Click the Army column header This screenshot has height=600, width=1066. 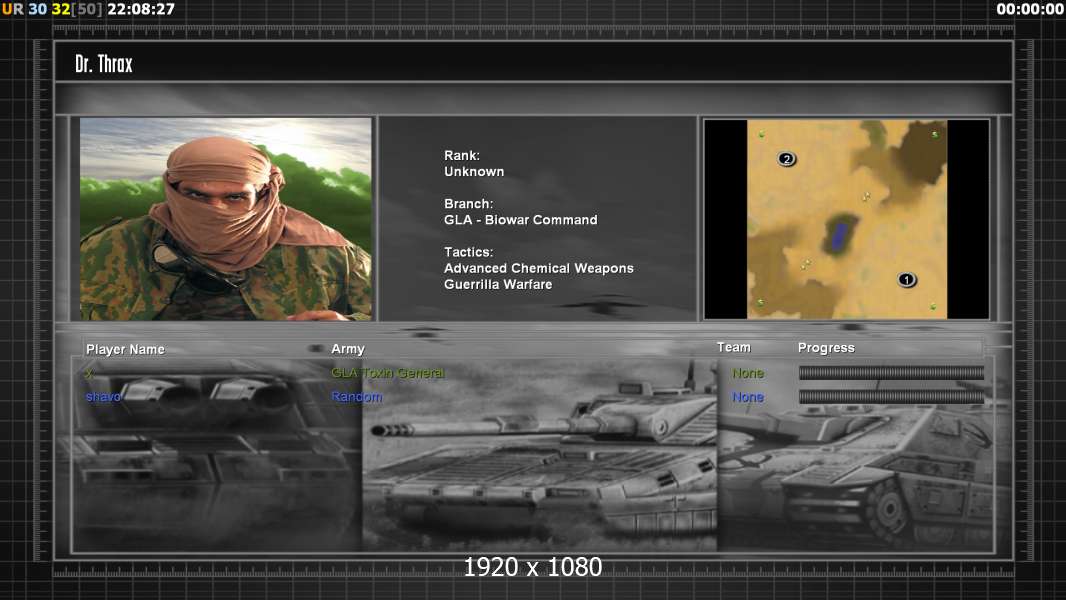click(348, 349)
